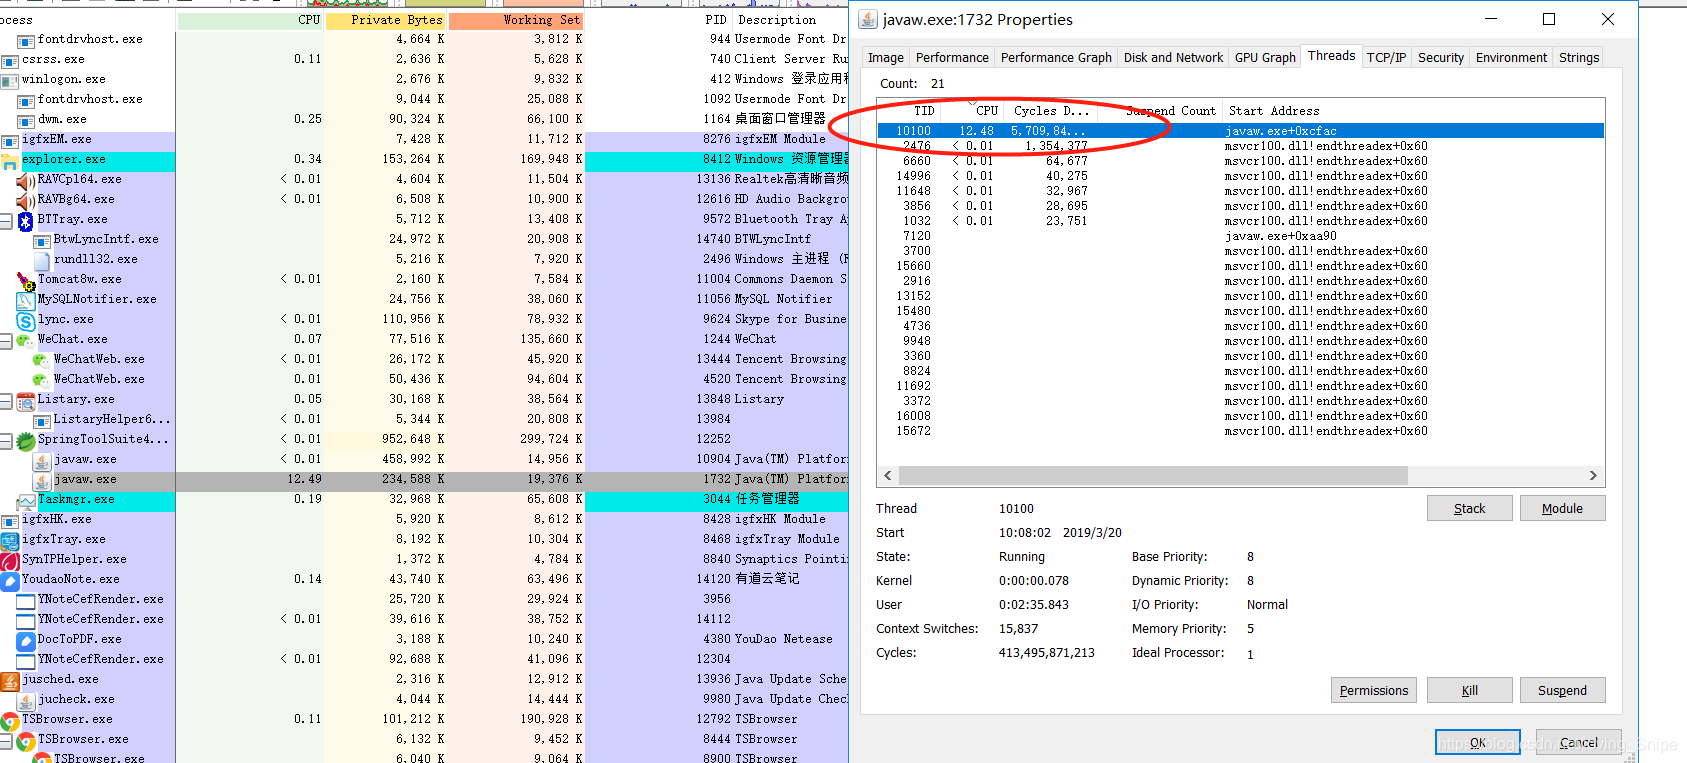Screen dimensions: 1687x763
Task: Click the YoudaoNote.exe icon
Action: point(10,580)
